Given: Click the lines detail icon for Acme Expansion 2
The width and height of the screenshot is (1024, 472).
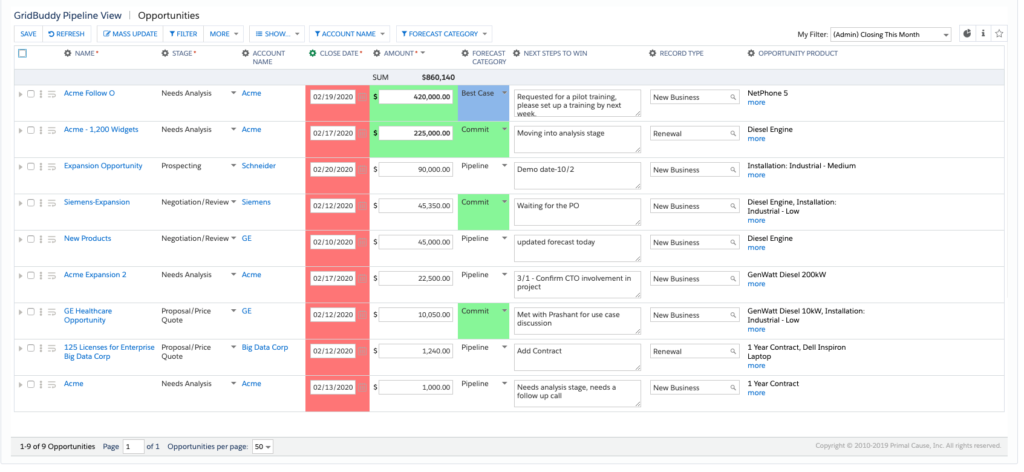Looking at the screenshot, I should [52, 275].
